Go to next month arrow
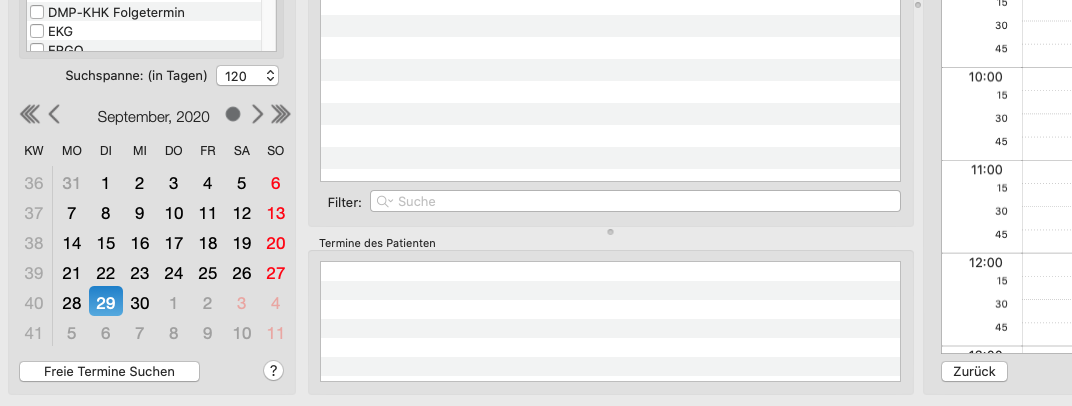Image resolution: width=1072 pixels, height=406 pixels. tap(257, 114)
